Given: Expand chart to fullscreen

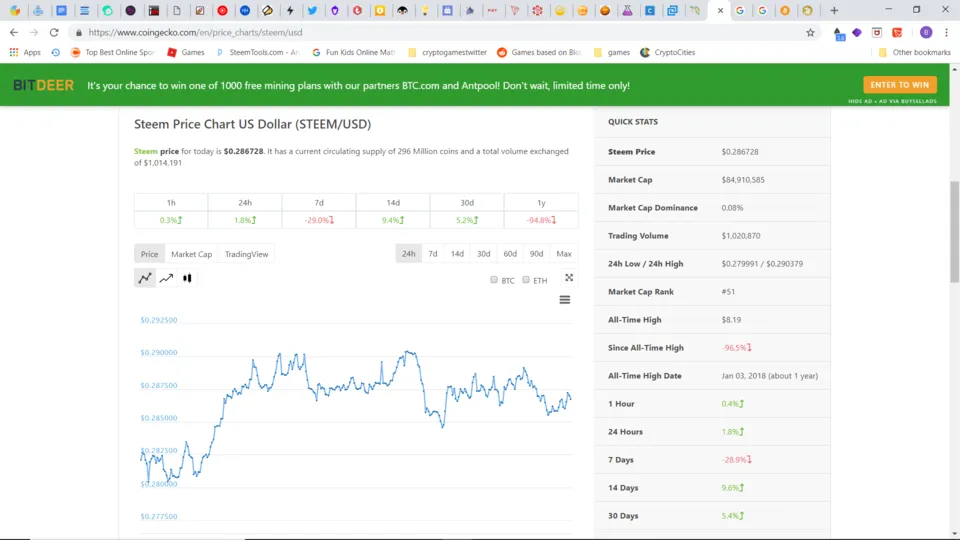Looking at the screenshot, I should [x=569, y=278].
